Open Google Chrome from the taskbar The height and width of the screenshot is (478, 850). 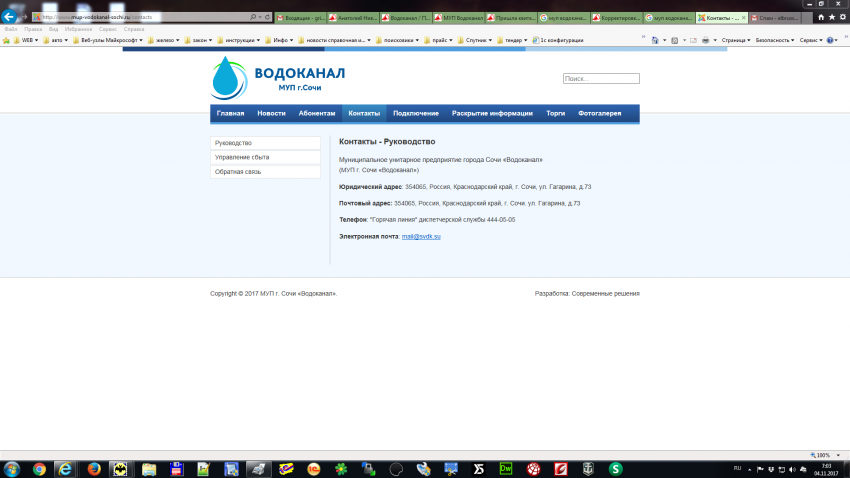[x=39, y=468]
